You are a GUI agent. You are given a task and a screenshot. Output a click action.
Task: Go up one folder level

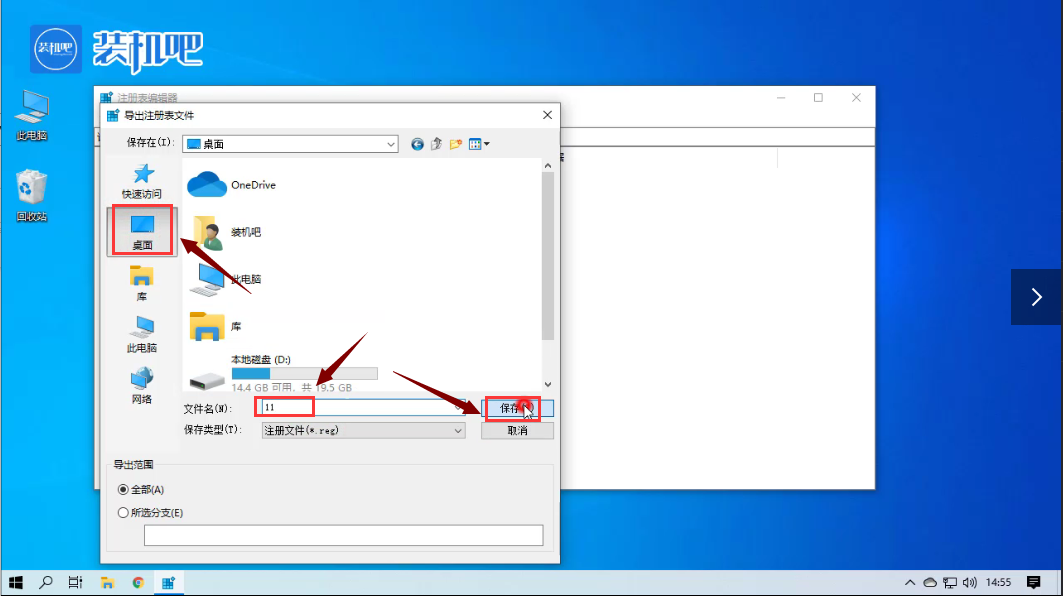click(x=436, y=144)
